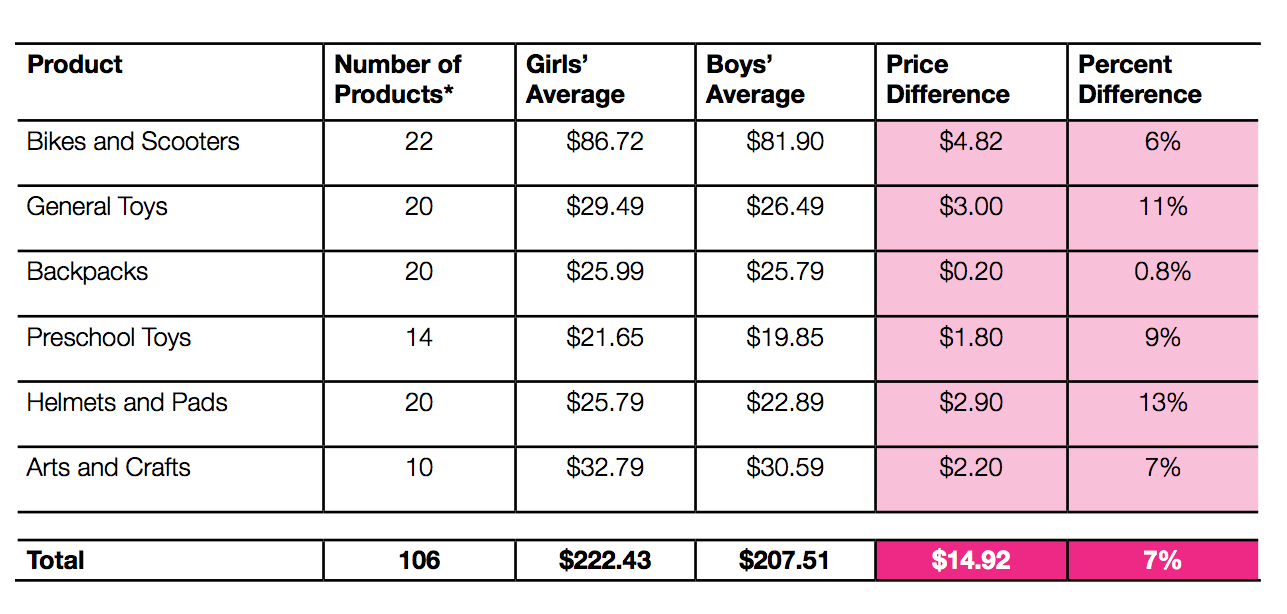Click the $4.82 price difference cell
The image size is (1287, 614).
pos(970,142)
